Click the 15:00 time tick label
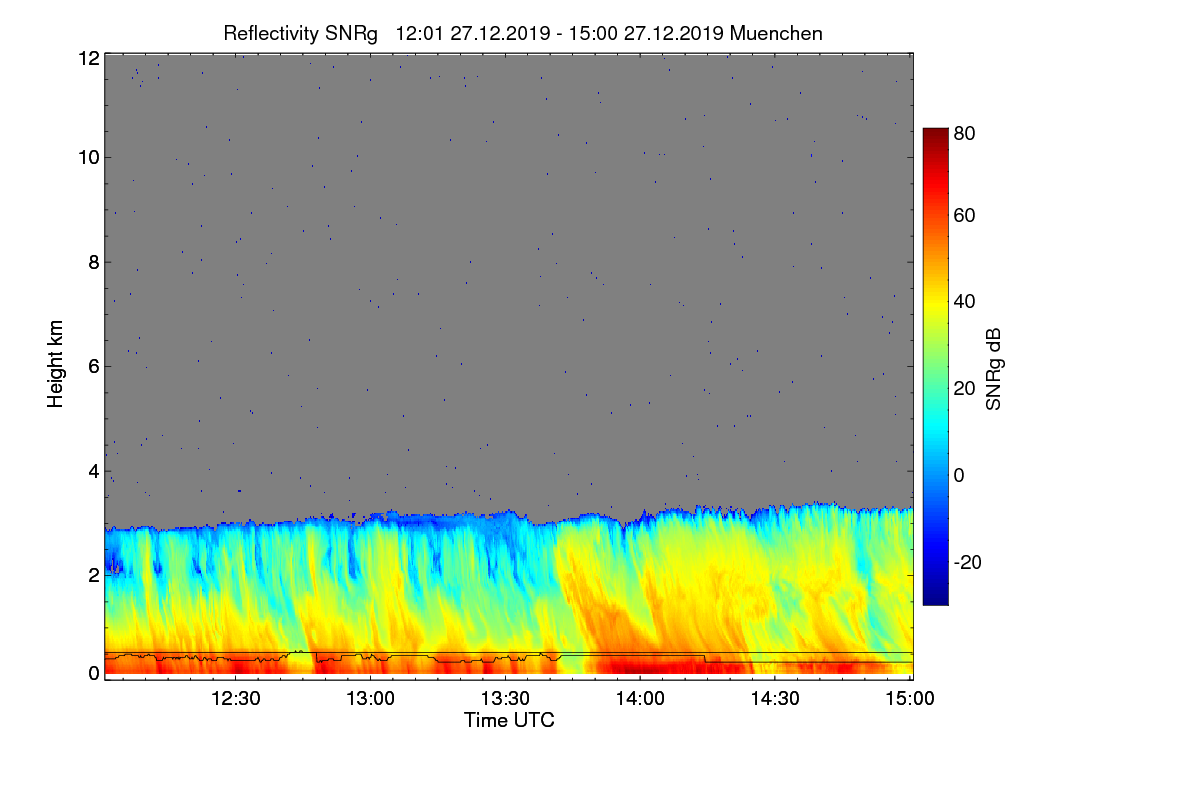This screenshot has height=800, width=1200. click(909, 698)
